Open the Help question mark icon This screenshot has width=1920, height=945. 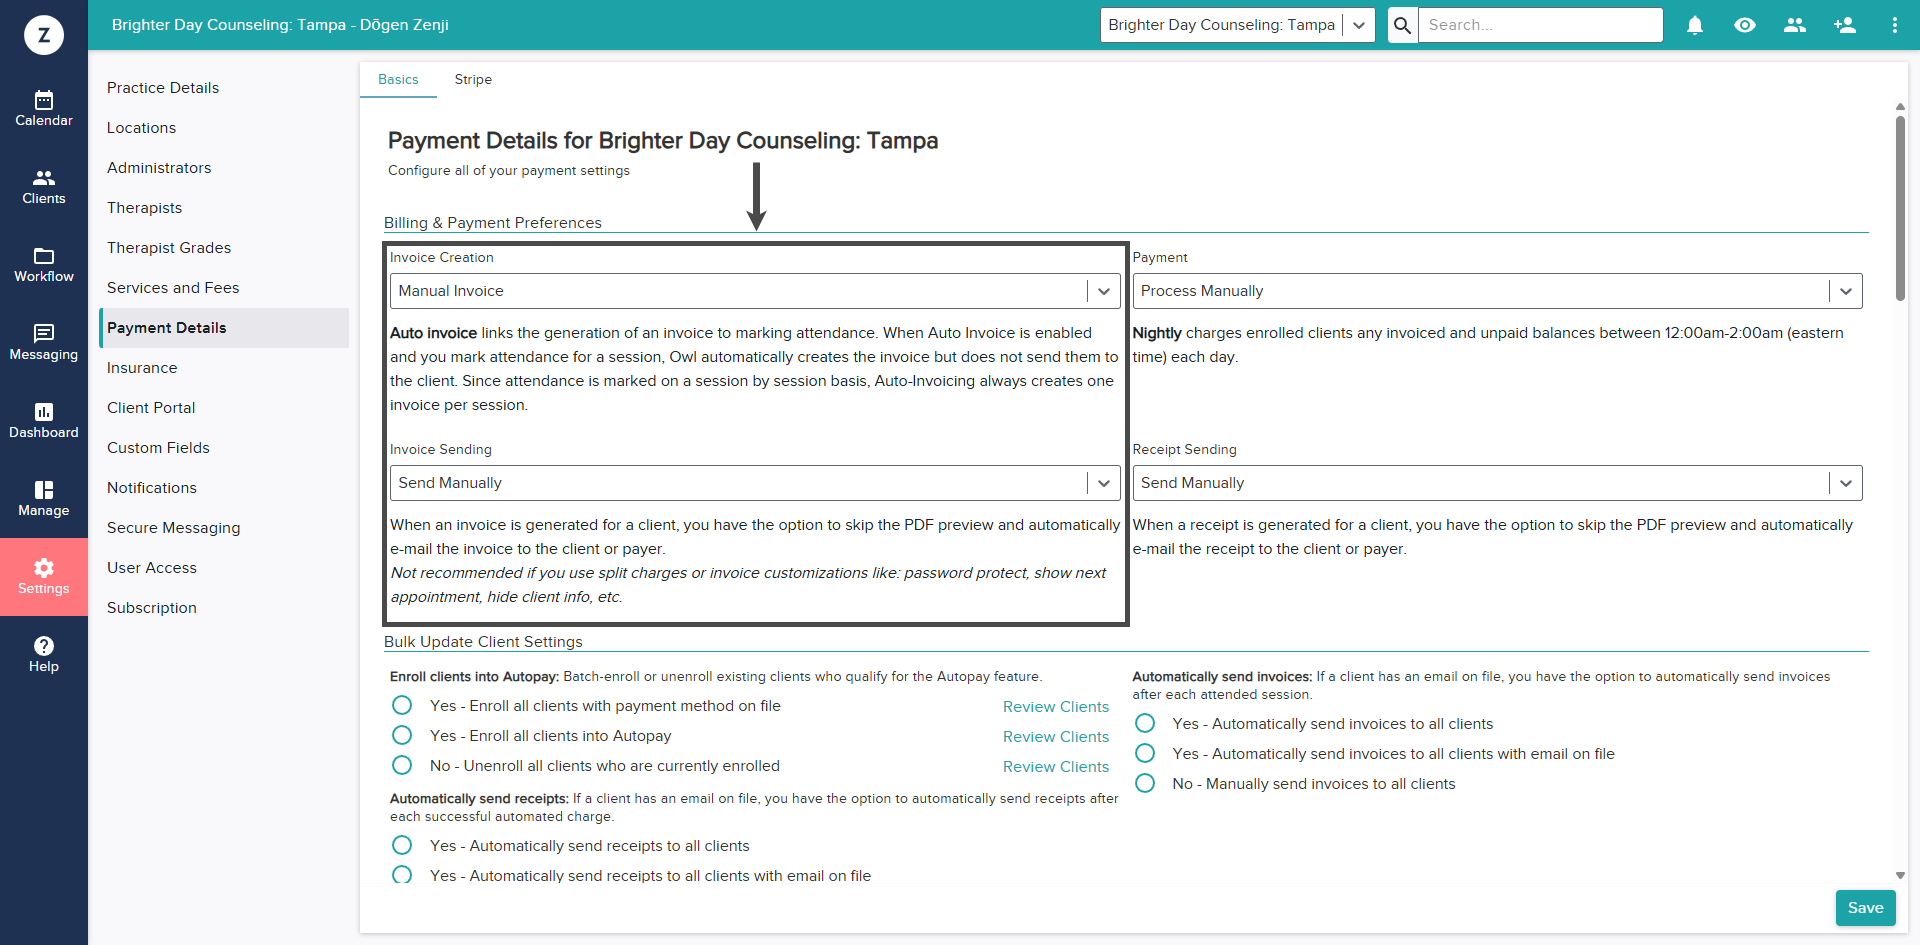[x=44, y=646]
